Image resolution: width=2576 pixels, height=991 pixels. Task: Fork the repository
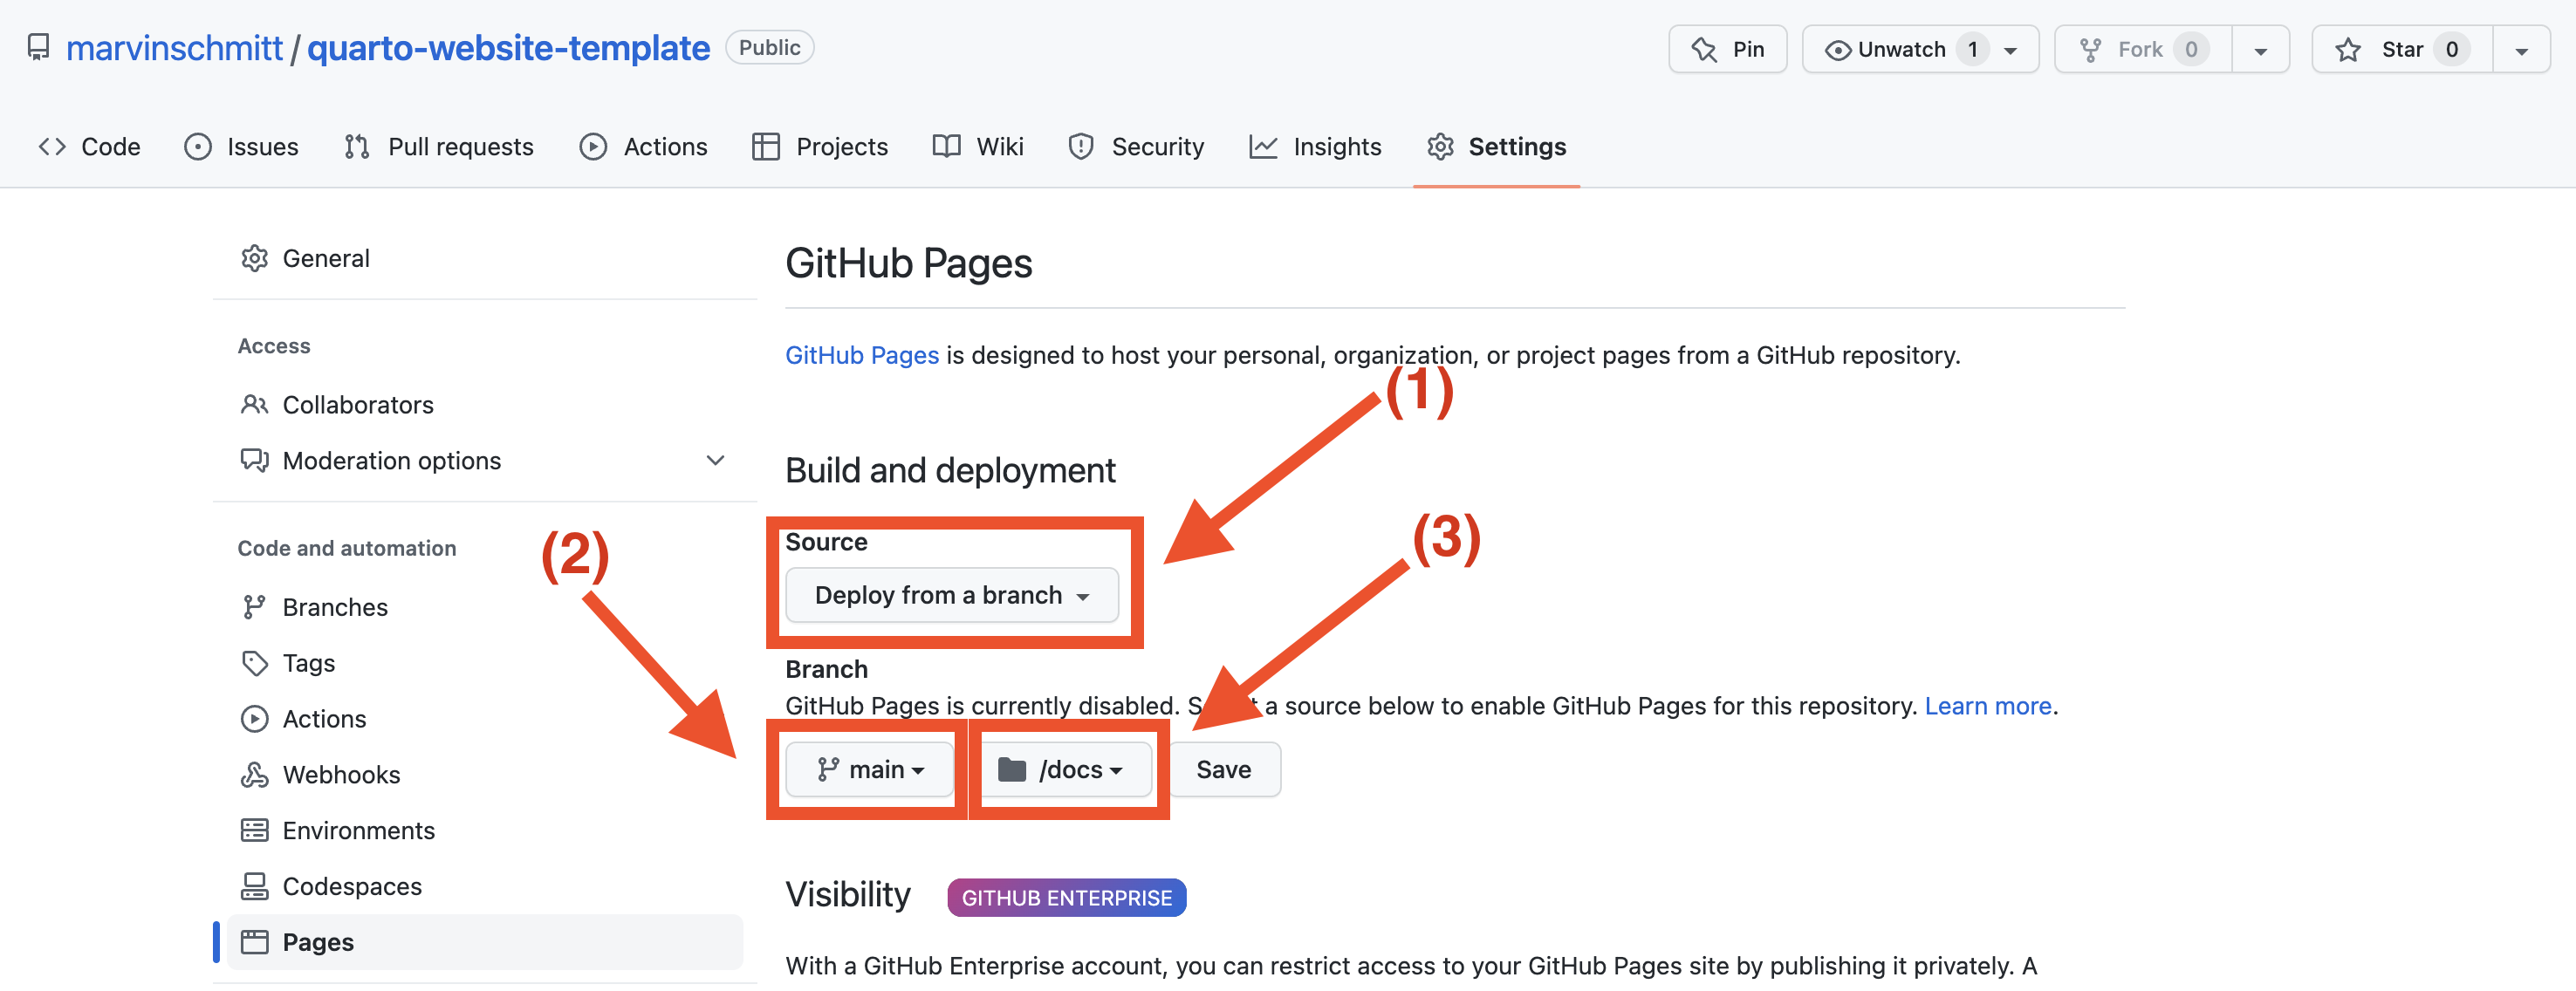click(2143, 49)
